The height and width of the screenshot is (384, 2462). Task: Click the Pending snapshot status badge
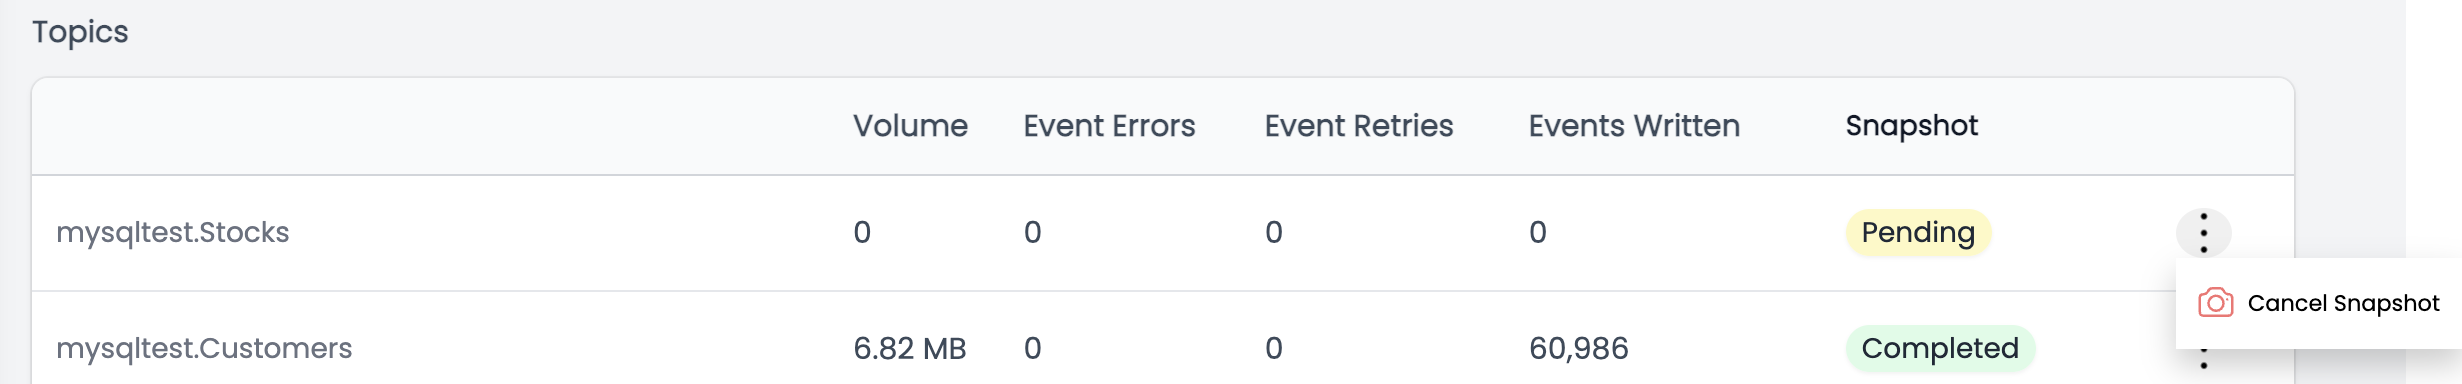1918,233
